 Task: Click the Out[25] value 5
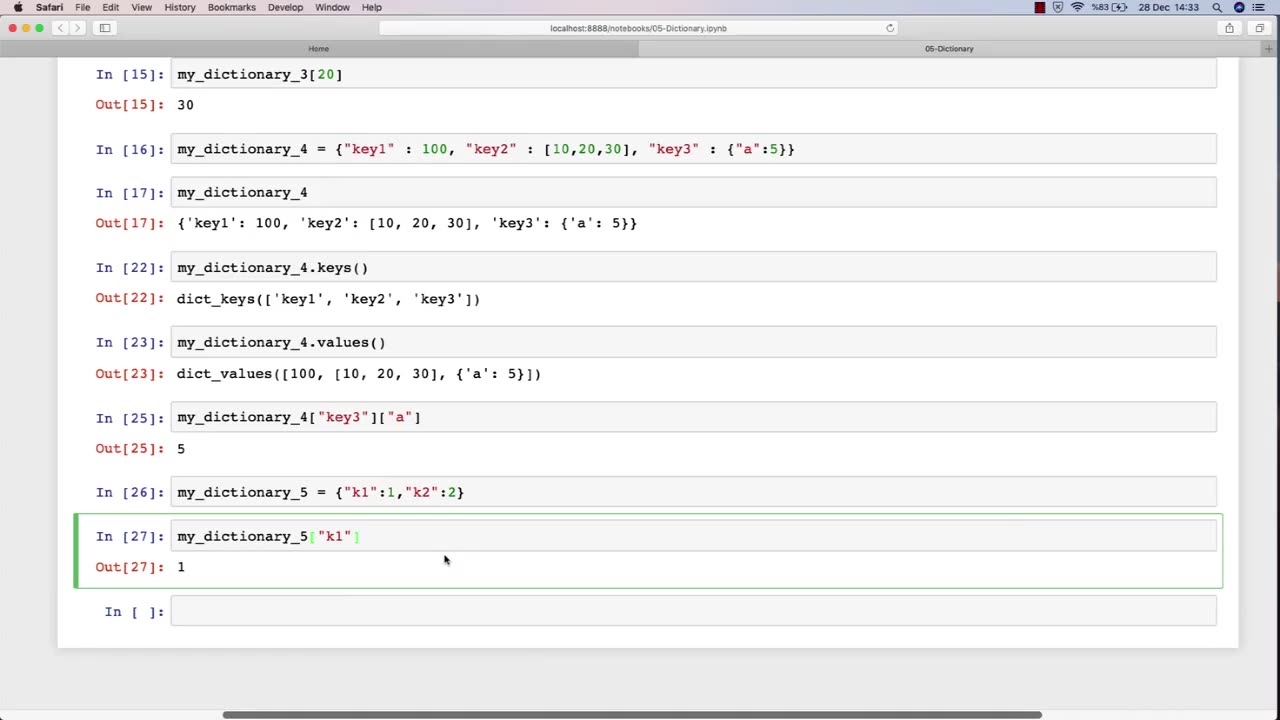[181, 448]
